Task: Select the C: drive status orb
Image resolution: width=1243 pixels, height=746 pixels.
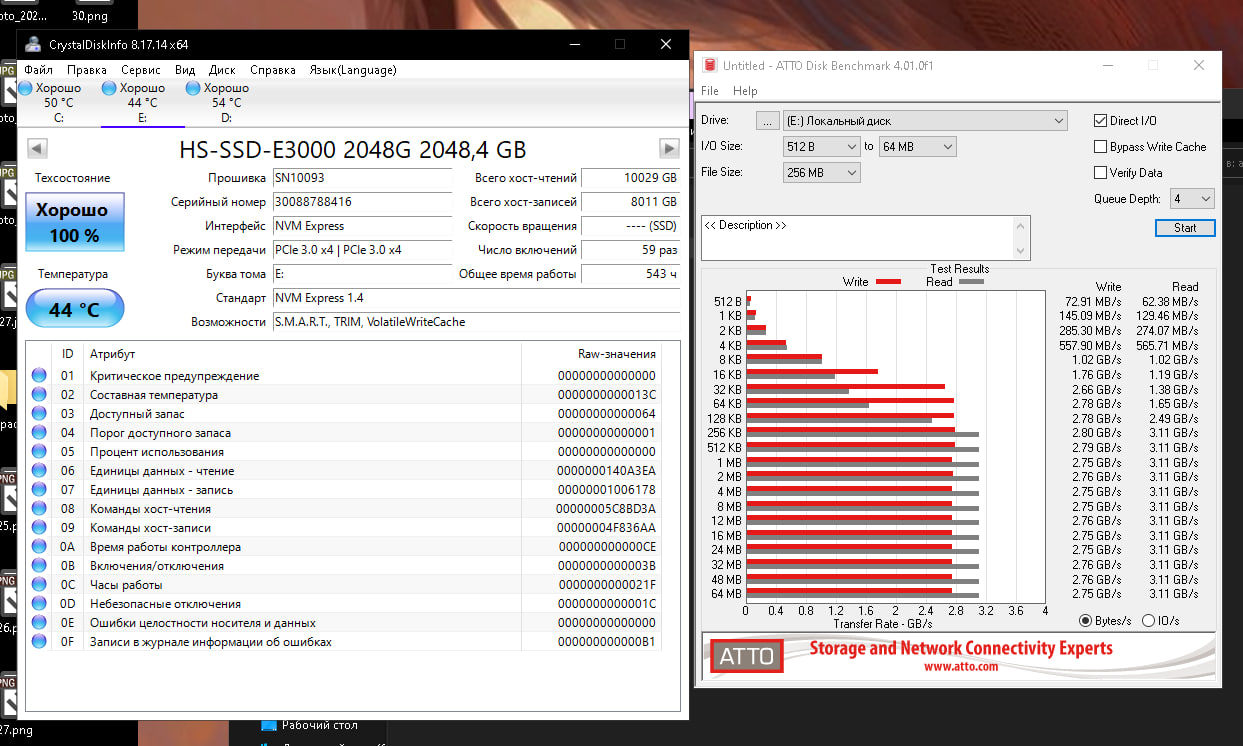Action: tap(26, 88)
